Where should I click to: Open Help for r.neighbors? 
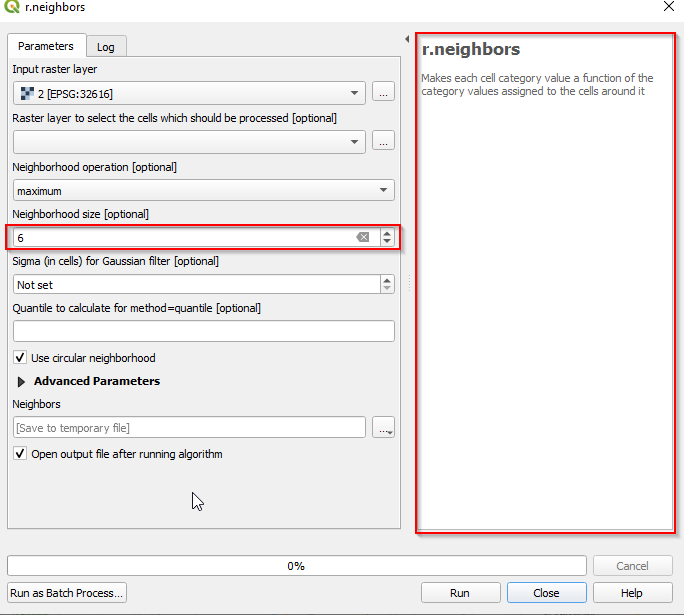(632, 593)
